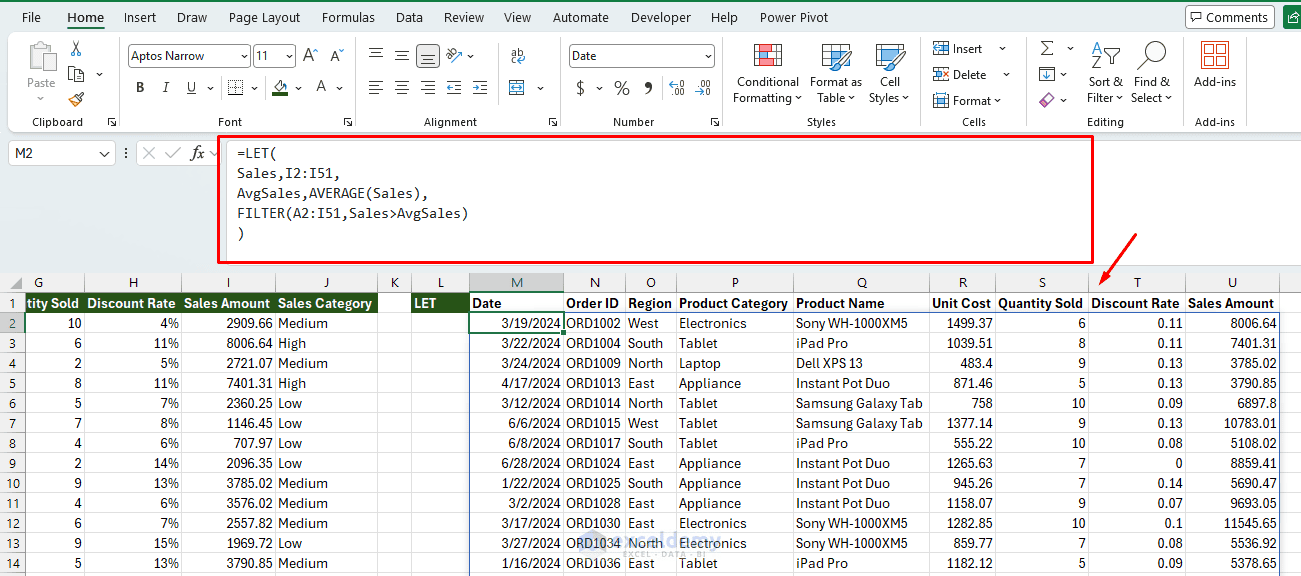Apply font color with A icon
The width and height of the screenshot is (1301, 576).
(x=322, y=88)
